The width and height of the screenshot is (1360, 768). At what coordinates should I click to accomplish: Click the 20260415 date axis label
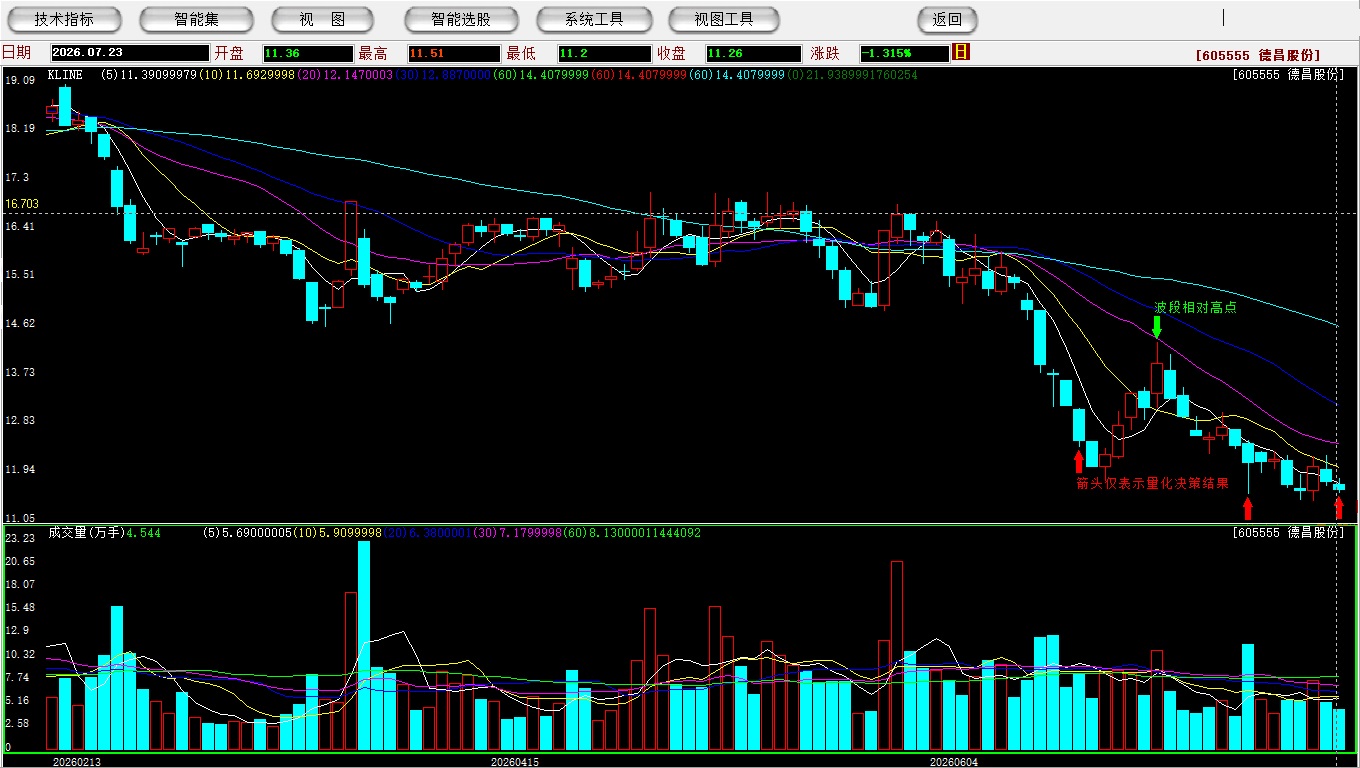pyautogui.click(x=515, y=762)
